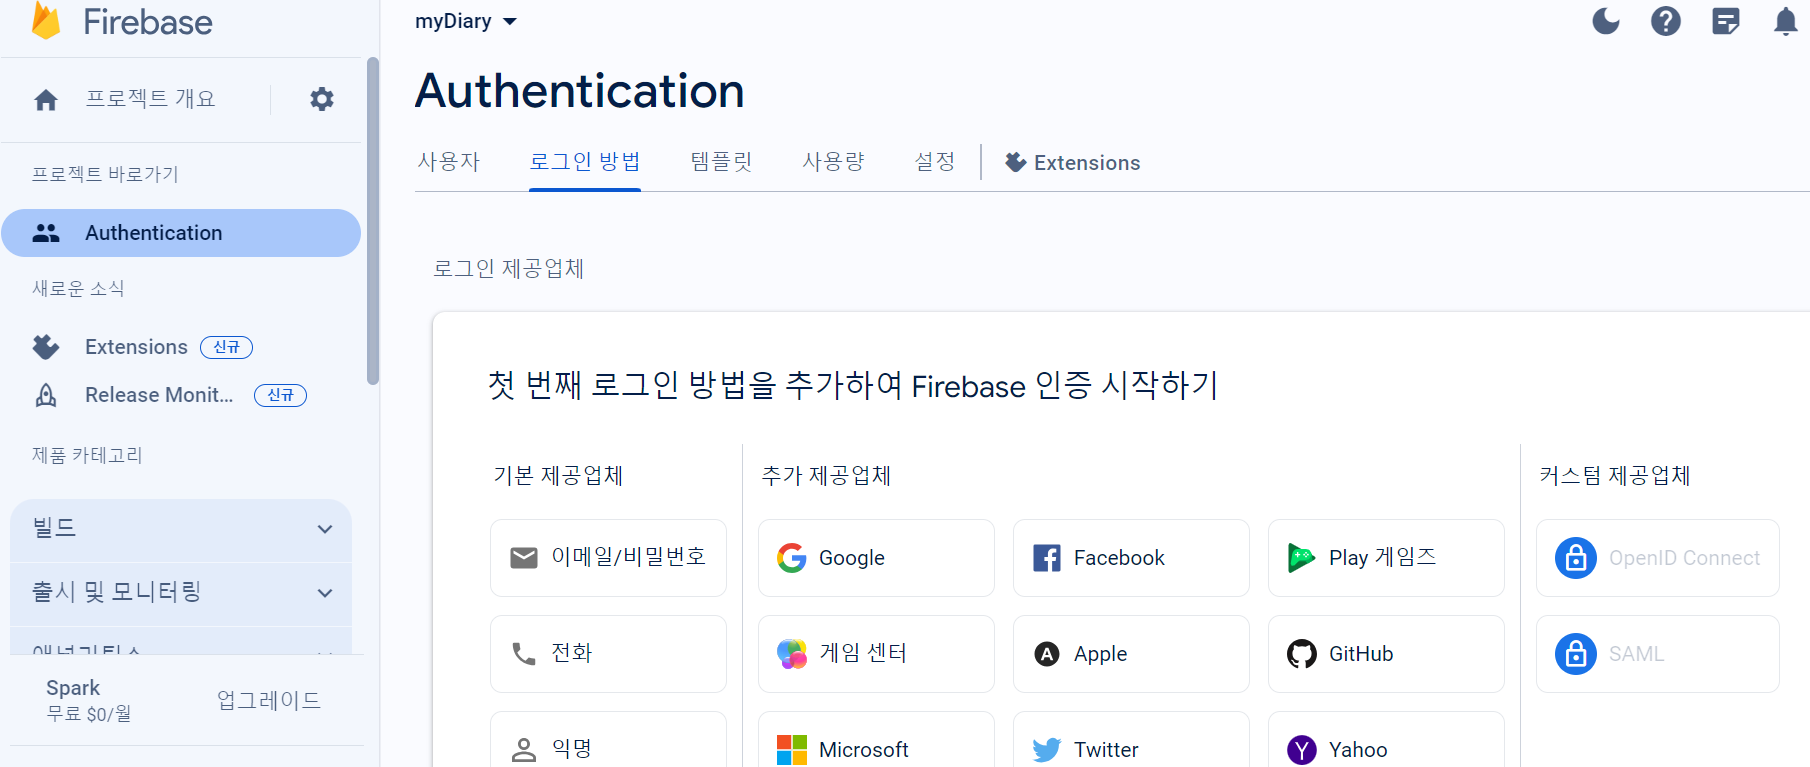Add Google as sign-in provider

pyautogui.click(x=876, y=558)
